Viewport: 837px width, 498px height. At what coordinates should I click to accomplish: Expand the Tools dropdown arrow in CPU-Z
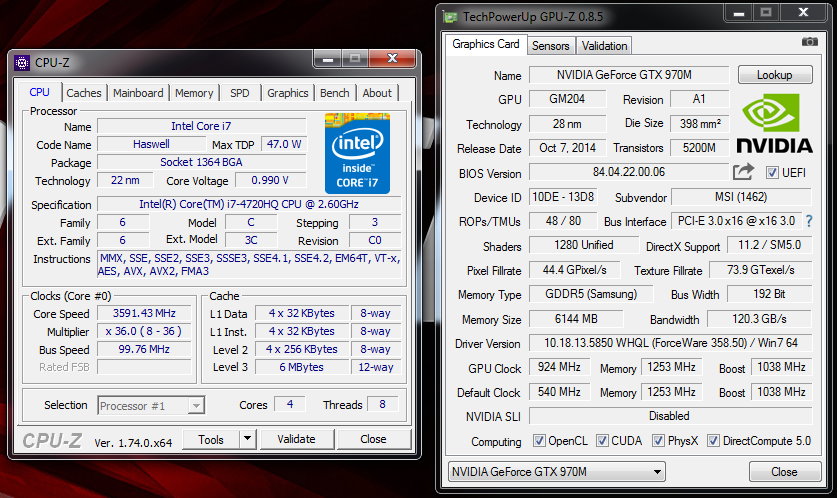pyautogui.click(x=247, y=439)
